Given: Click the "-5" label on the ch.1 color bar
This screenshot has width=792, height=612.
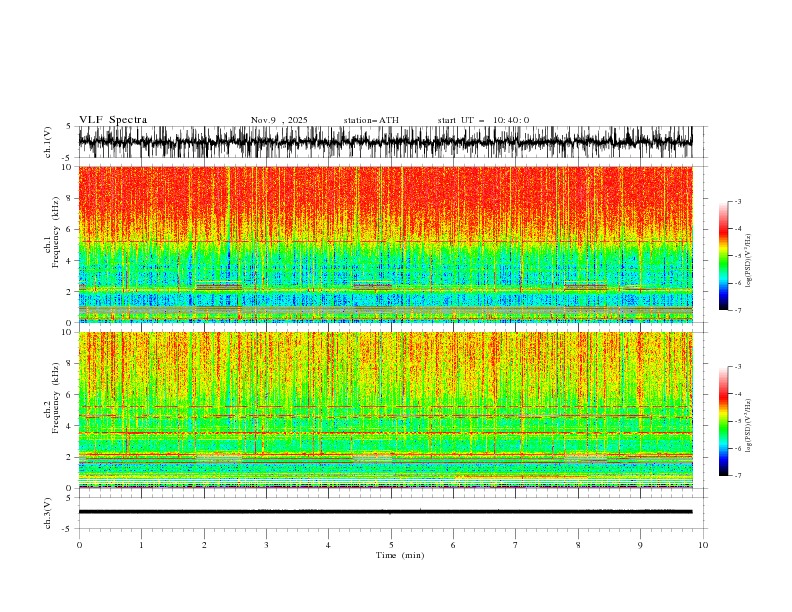Looking at the screenshot, I should coord(737,256).
